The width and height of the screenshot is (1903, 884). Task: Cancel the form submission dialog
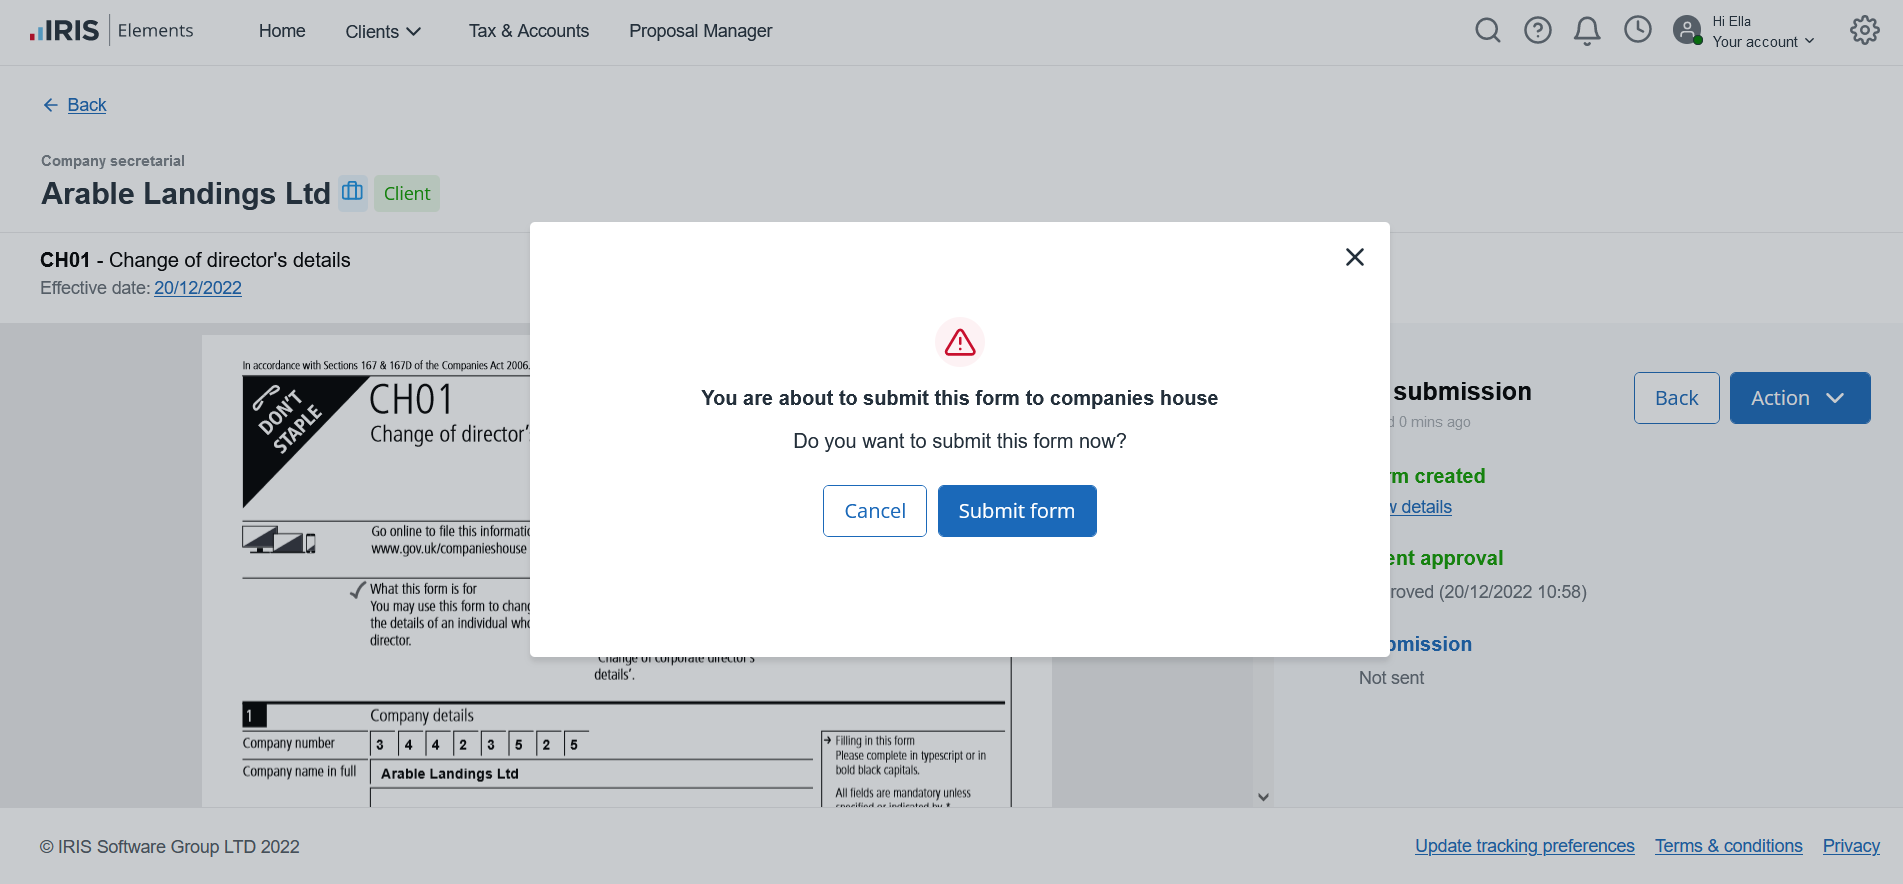tap(874, 511)
